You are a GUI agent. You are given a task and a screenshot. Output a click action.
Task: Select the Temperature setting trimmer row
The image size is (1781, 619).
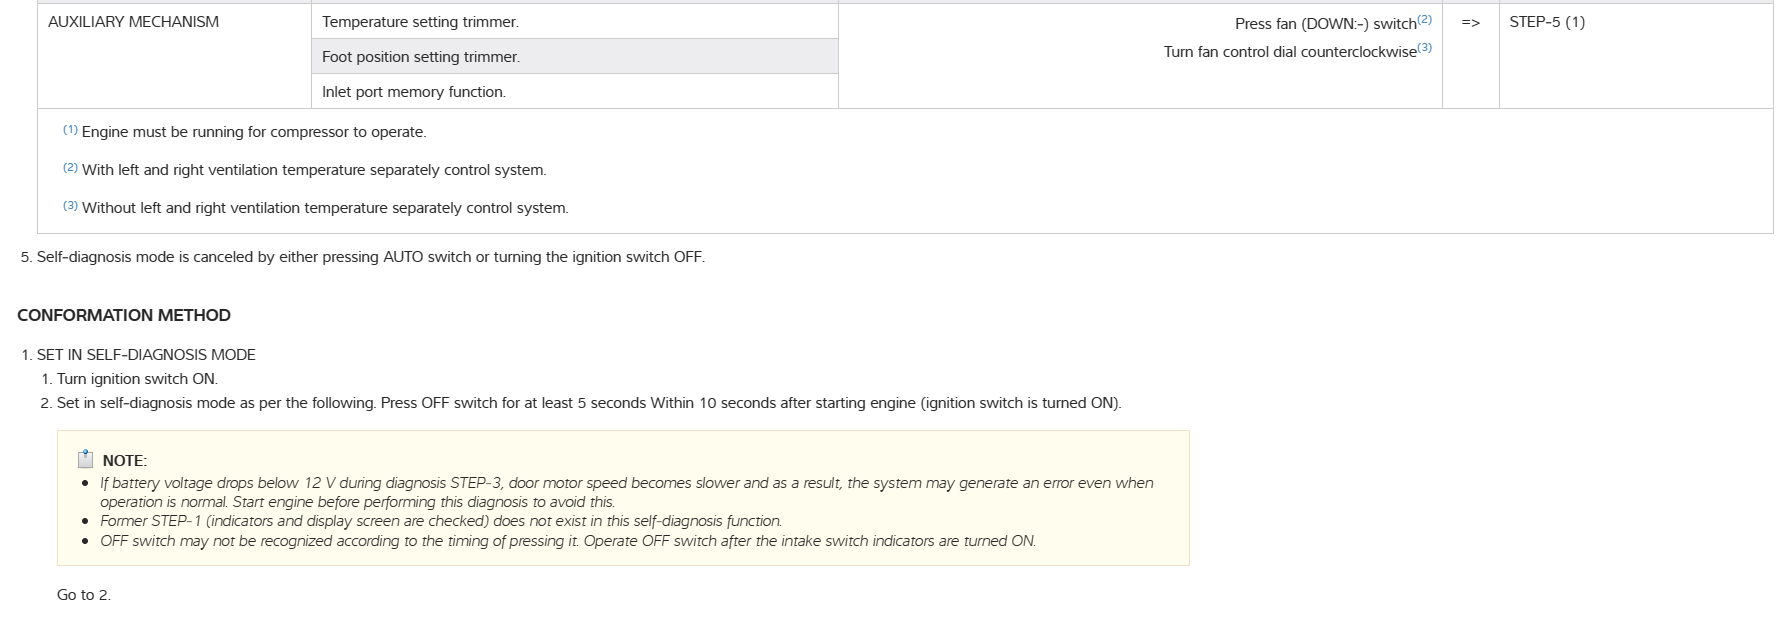[420, 22]
